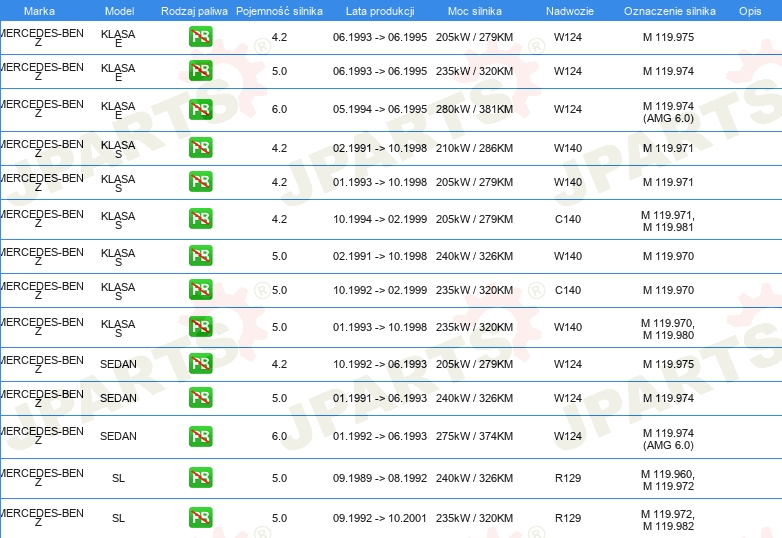
Task: Click the W140 body cell in the 210kW row
Action: (x=568, y=148)
